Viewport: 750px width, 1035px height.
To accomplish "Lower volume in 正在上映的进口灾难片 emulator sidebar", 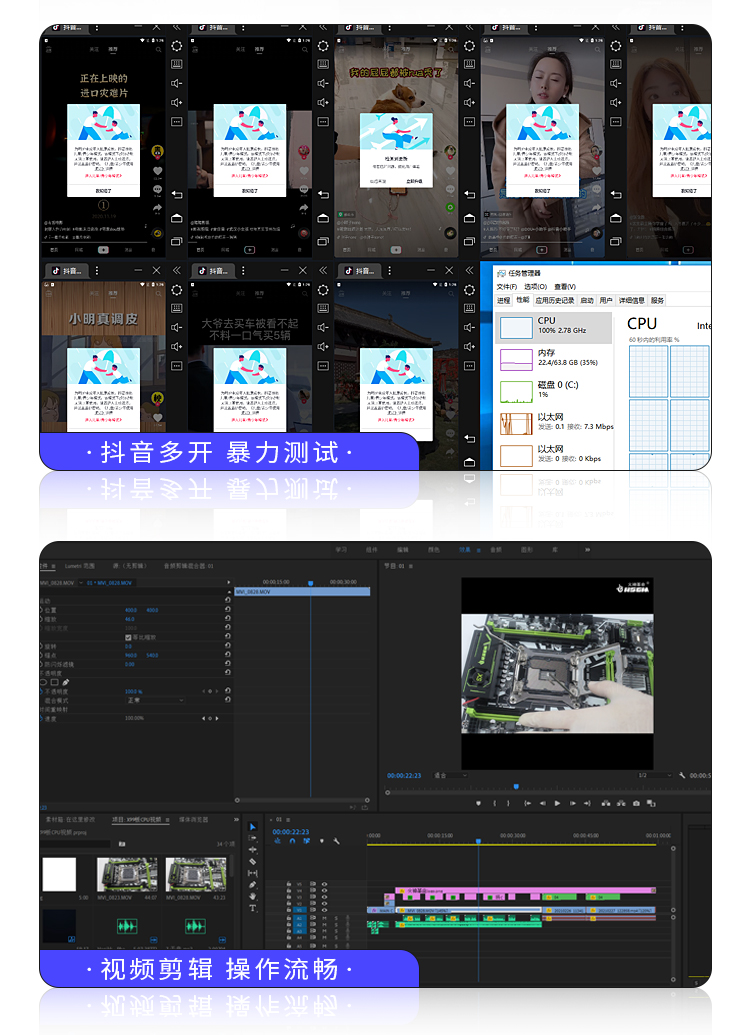I will point(176,83).
